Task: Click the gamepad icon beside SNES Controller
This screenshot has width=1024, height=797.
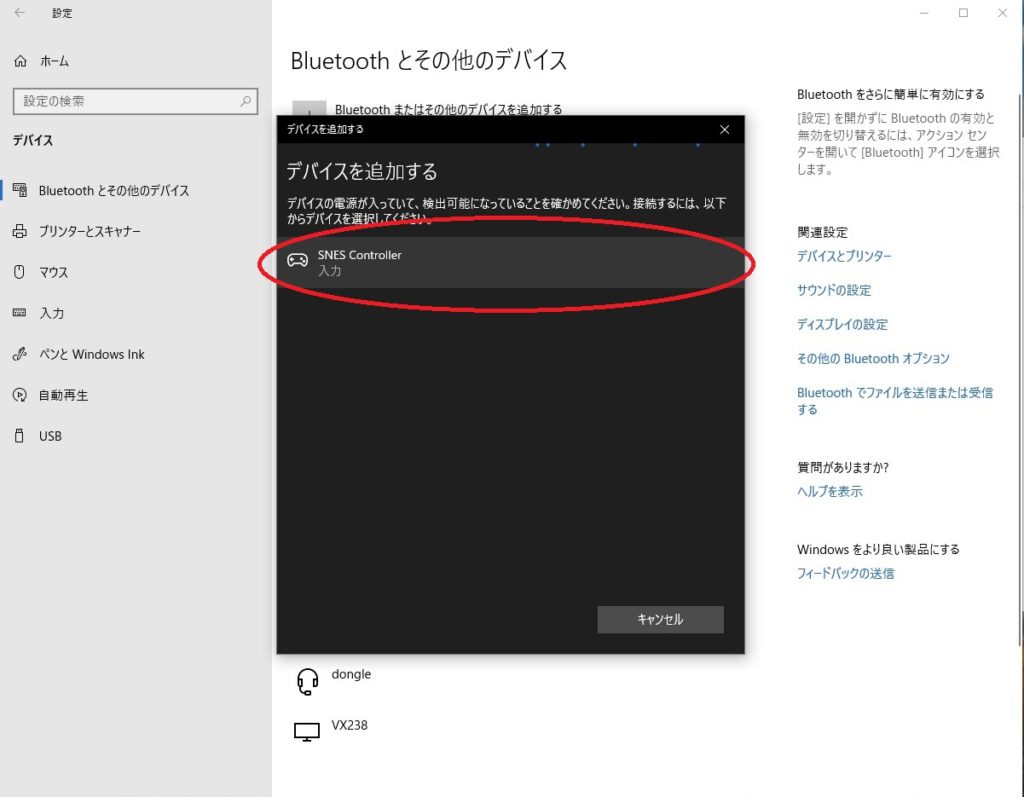Action: click(297, 261)
